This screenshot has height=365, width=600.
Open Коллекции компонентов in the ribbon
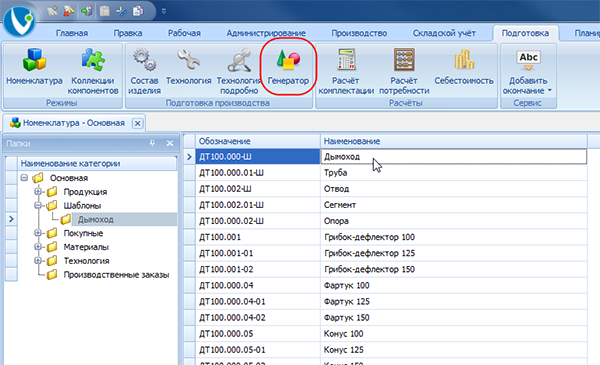93,70
